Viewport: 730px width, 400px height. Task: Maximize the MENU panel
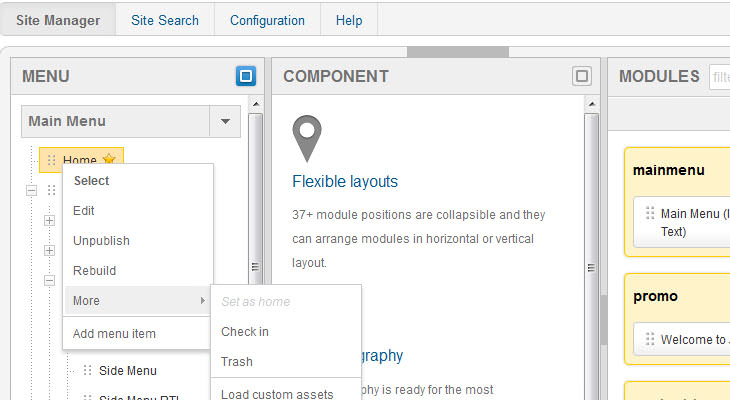tap(246, 76)
